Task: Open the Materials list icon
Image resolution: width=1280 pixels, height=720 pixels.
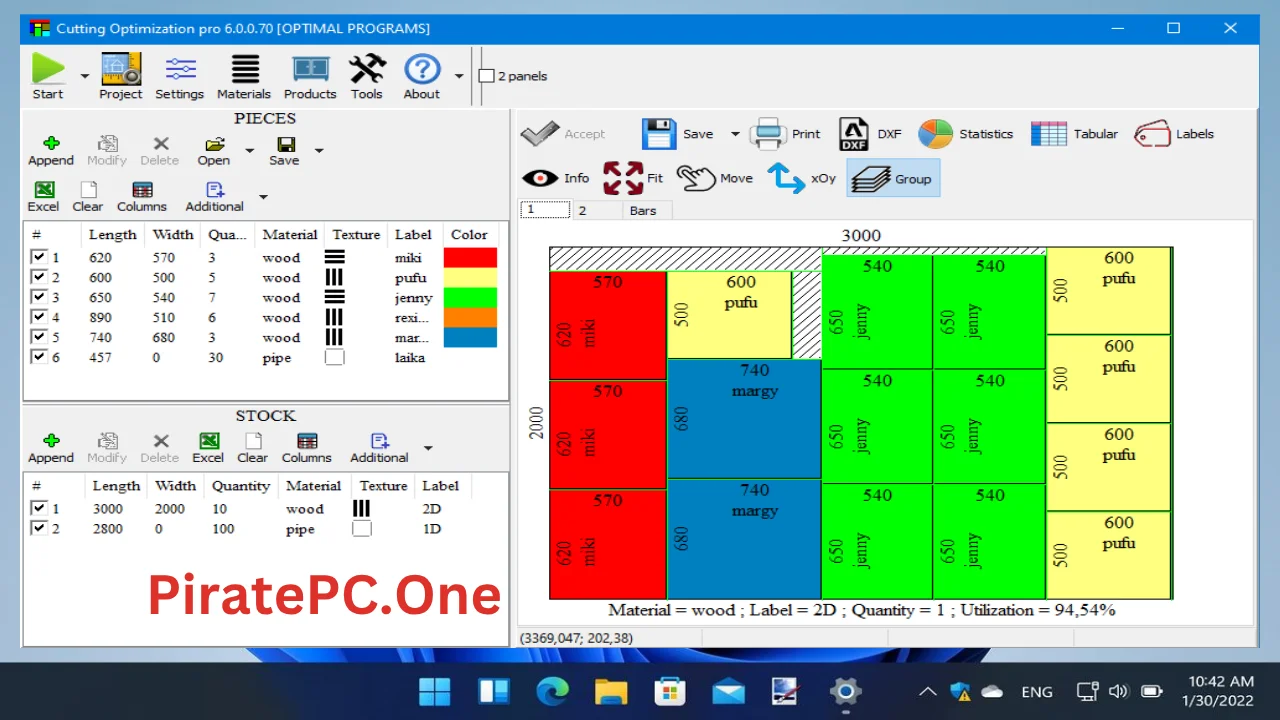Action: tap(244, 76)
